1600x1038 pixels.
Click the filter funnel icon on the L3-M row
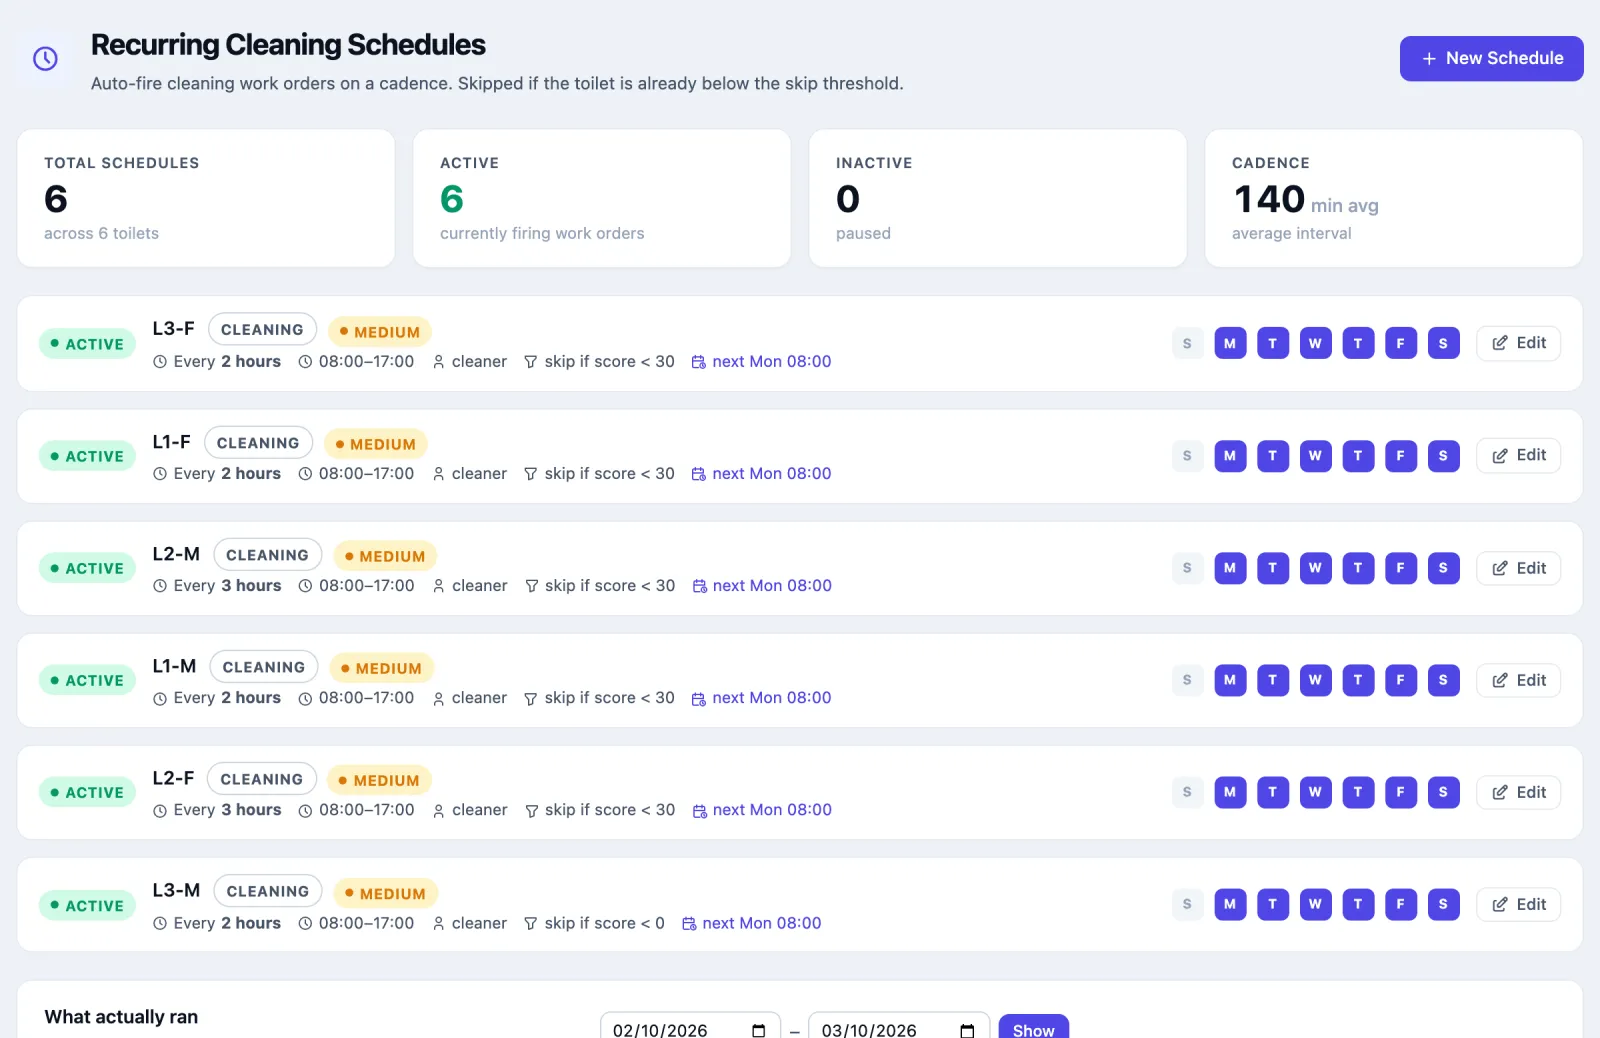(x=531, y=924)
